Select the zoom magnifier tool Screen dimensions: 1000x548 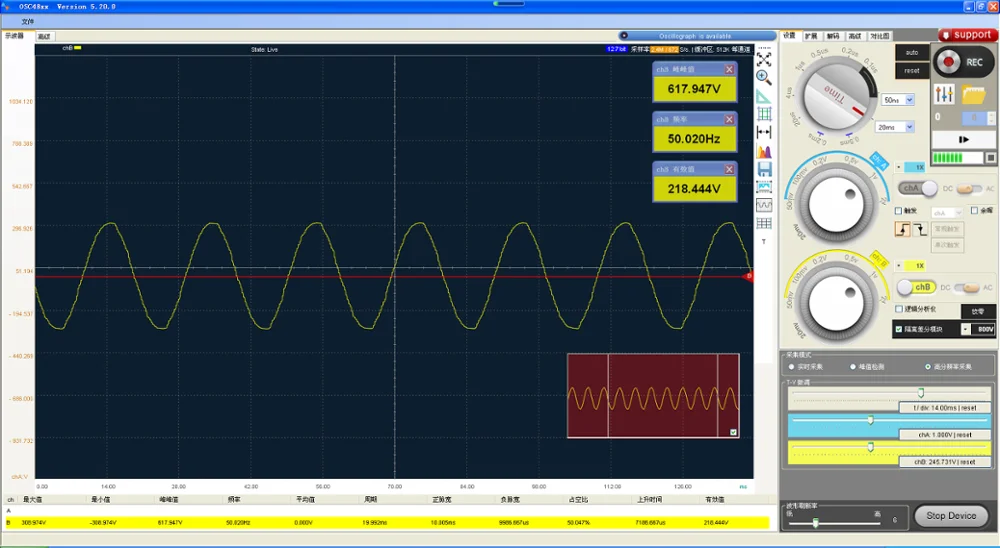[763, 78]
